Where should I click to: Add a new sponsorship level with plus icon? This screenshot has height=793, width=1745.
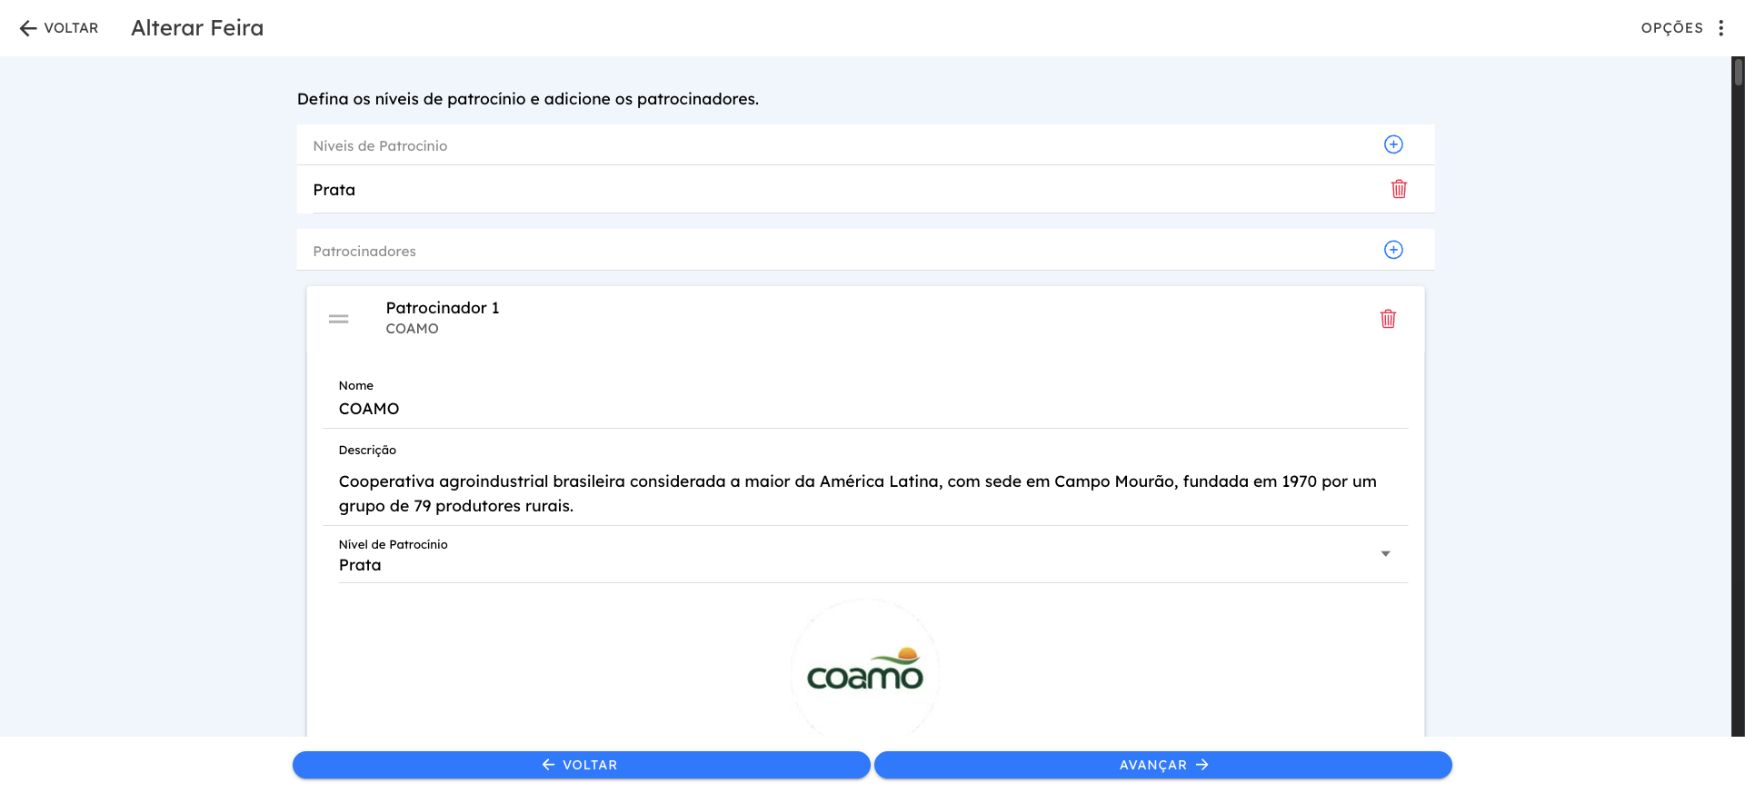tap(1393, 145)
